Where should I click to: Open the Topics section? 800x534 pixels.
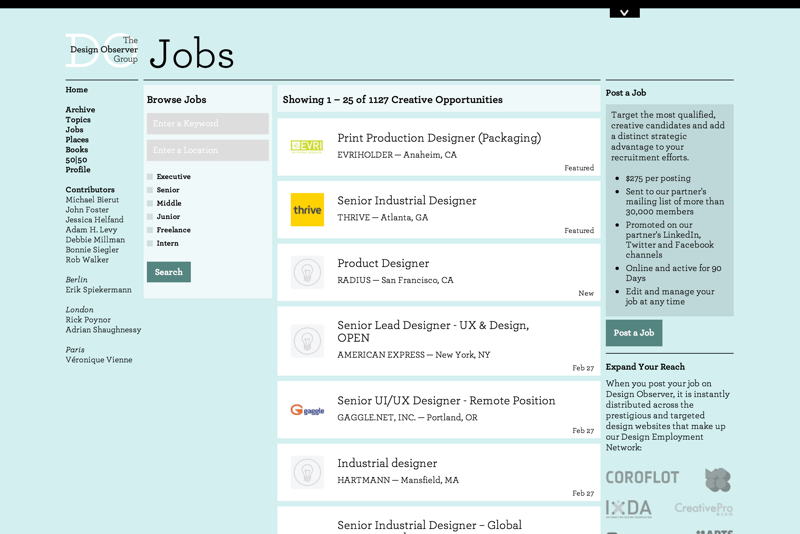tap(78, 120)
